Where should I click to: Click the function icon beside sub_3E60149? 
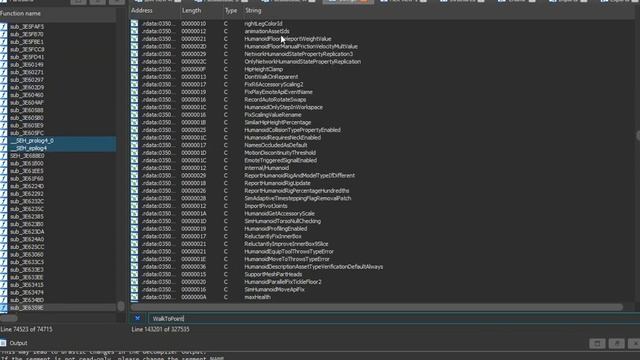coord(4,64)
